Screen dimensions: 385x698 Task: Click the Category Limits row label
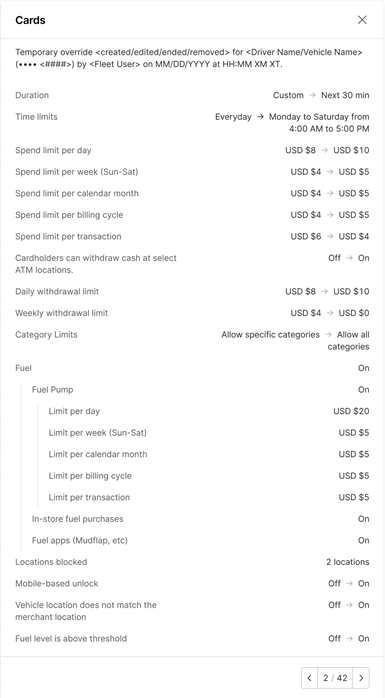click(46, 335)
